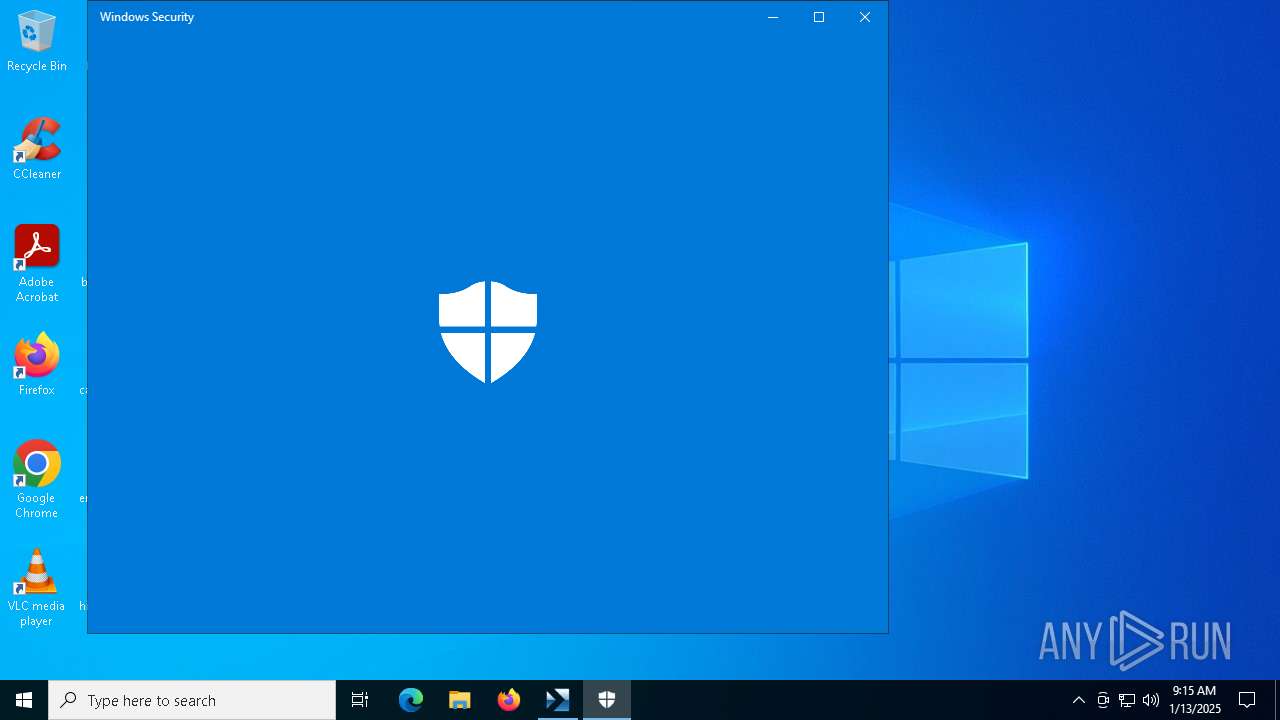1280x720 pixels.
Task: Open the network status tray icon
Action: click(x=1127, y=700)
